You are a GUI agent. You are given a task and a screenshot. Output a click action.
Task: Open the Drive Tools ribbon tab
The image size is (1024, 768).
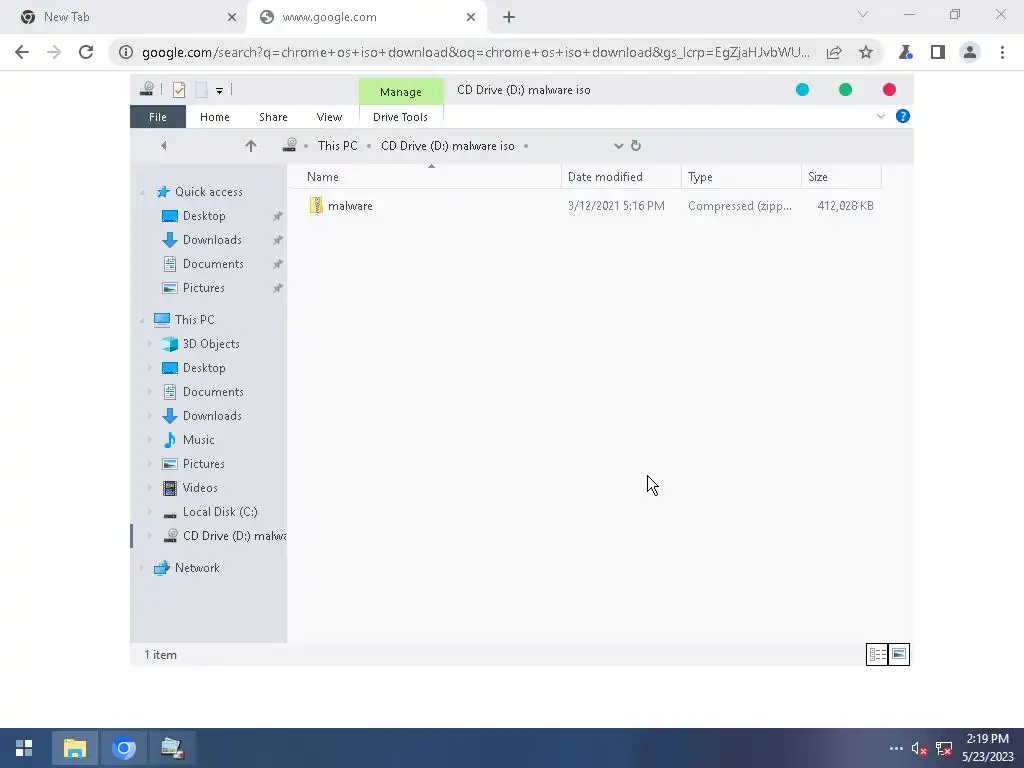(400, 117)
